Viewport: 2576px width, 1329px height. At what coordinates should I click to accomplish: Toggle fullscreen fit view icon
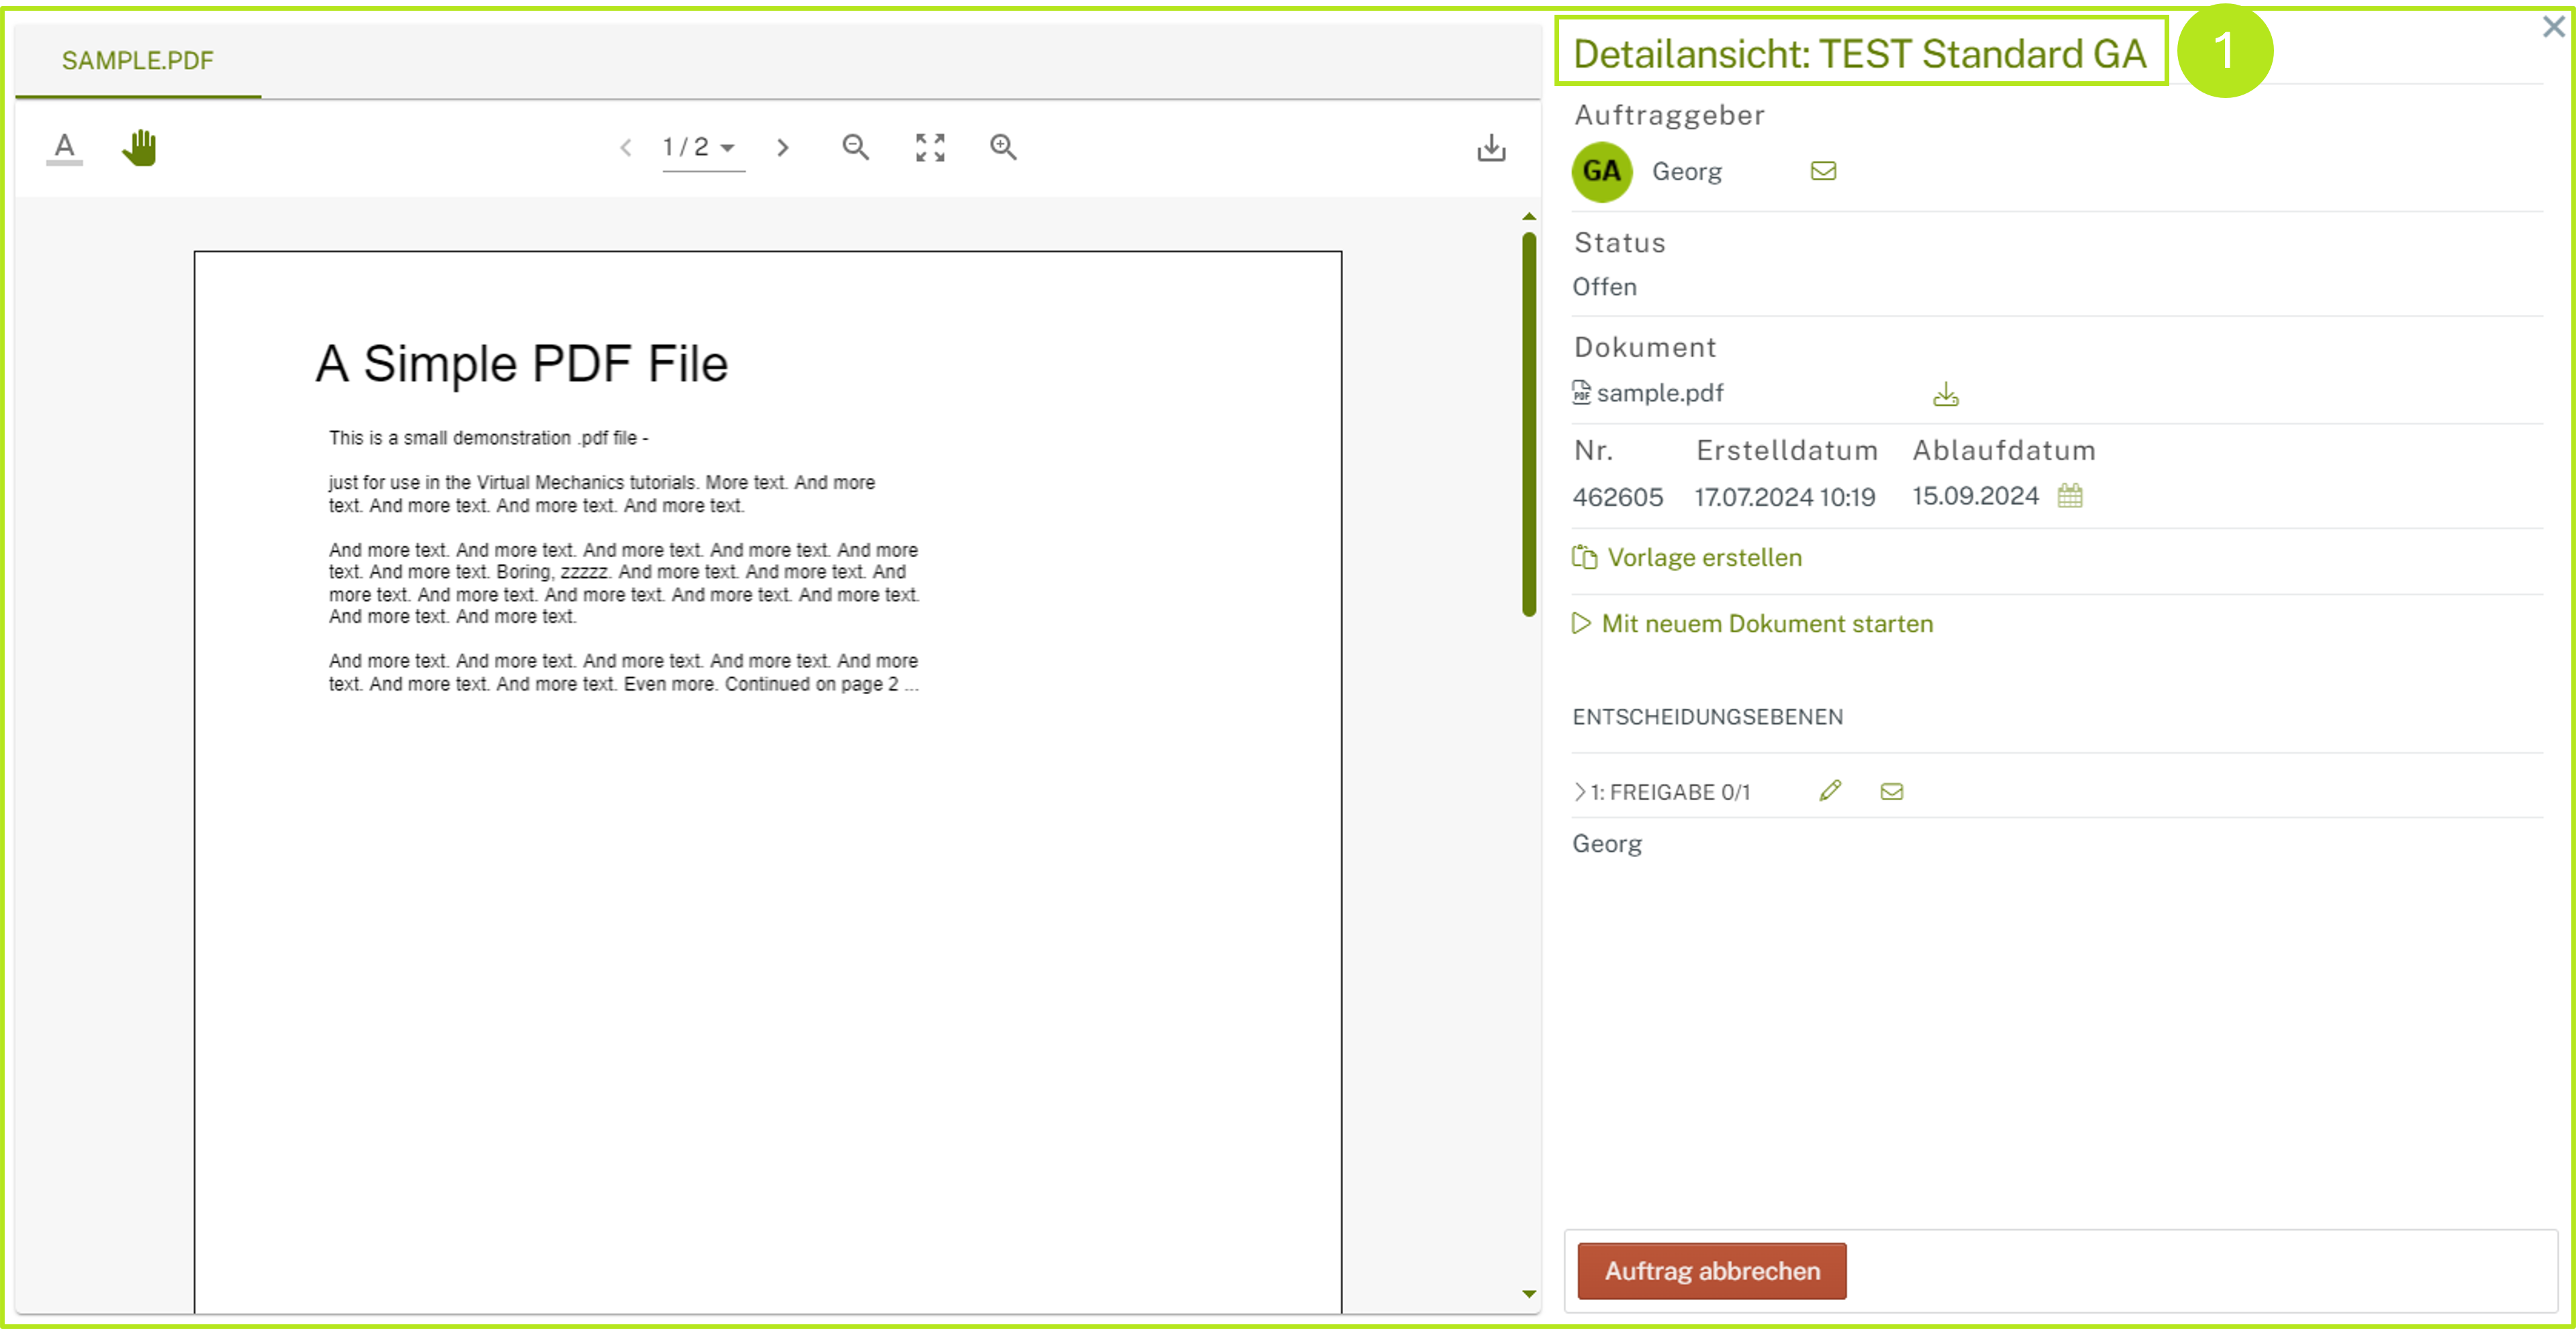[930, 147]
